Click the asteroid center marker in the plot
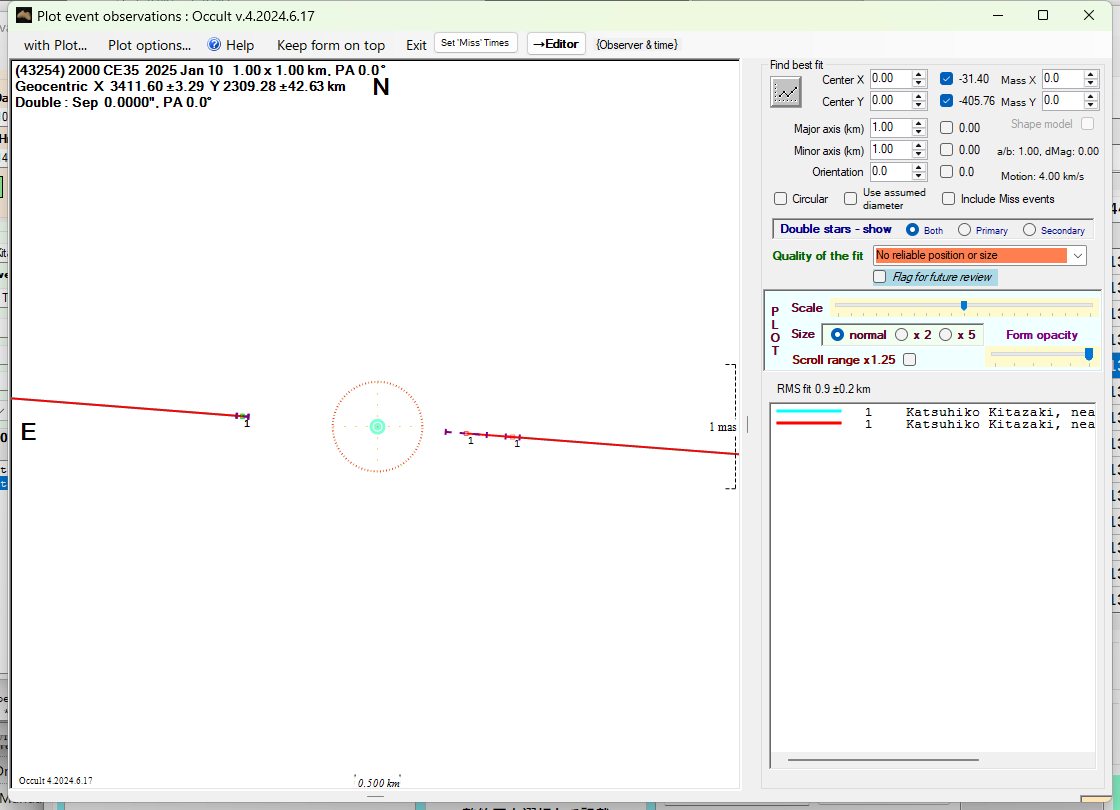 tap(377, 426)
